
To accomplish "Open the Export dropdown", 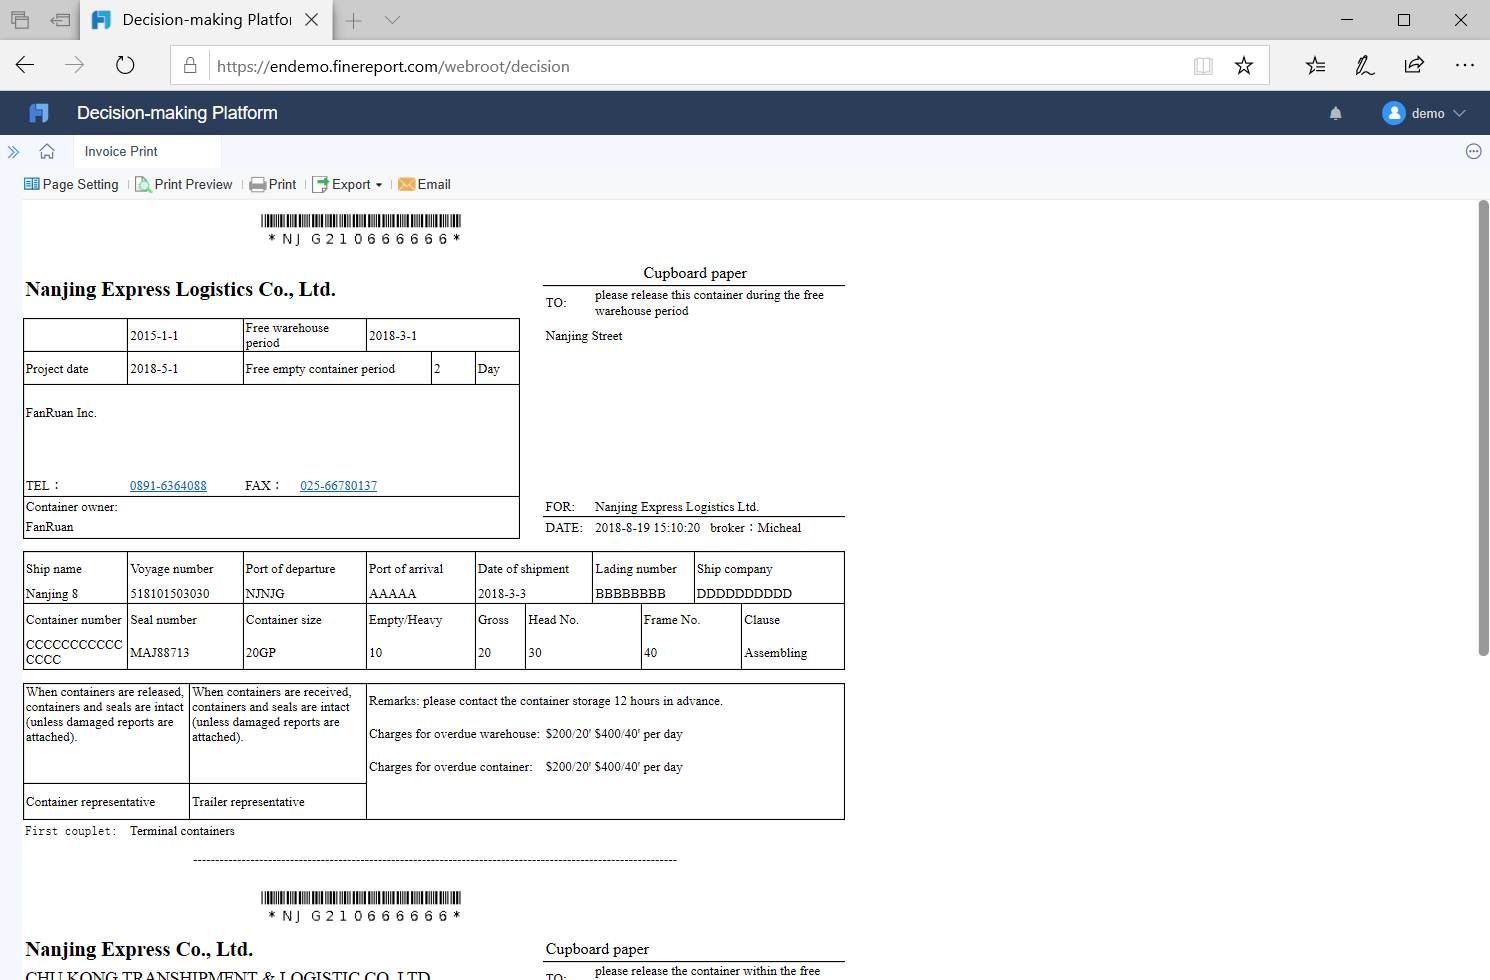I will pyautogui.click(x=348, y=184).
